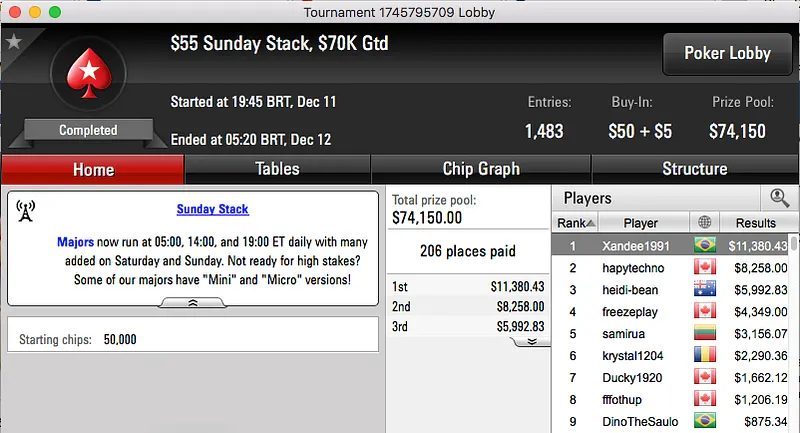Open the Sunday Stack hyperlink
The width and height of the screenshot is (800, 433).
(x=212, y=209)
